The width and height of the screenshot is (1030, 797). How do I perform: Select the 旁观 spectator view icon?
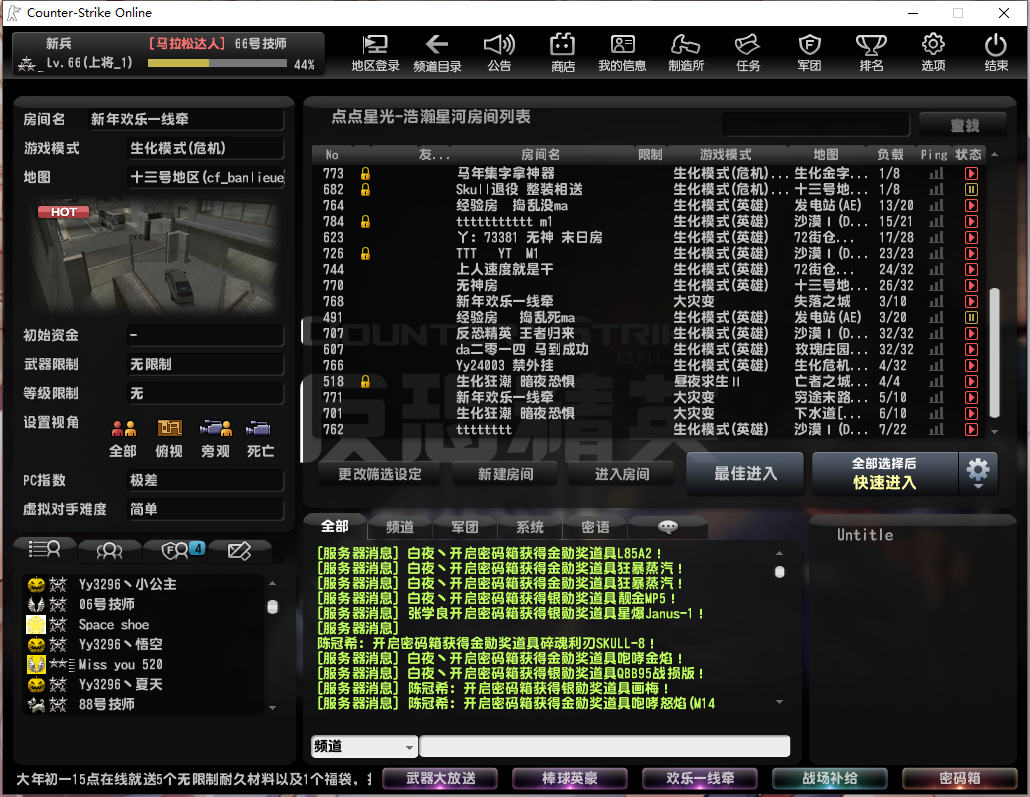215,438
